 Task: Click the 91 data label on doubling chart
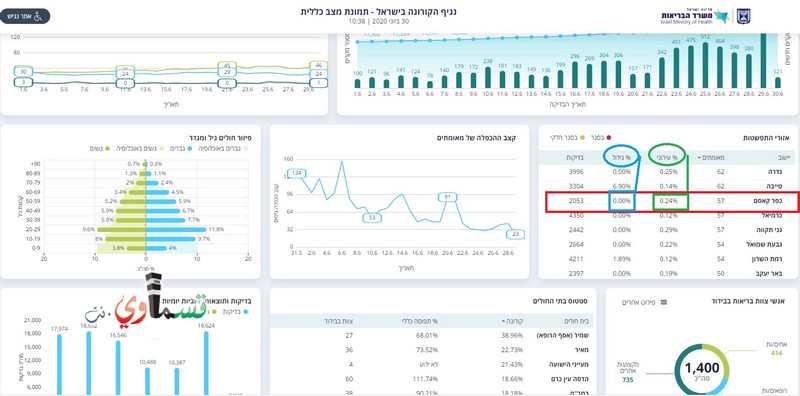[x=447, y=196]
